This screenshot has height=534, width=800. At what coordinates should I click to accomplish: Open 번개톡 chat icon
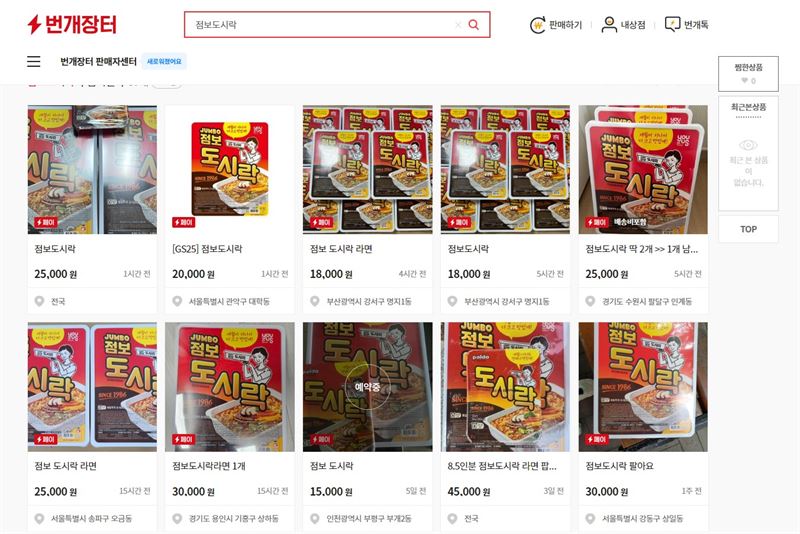point(672,24)
